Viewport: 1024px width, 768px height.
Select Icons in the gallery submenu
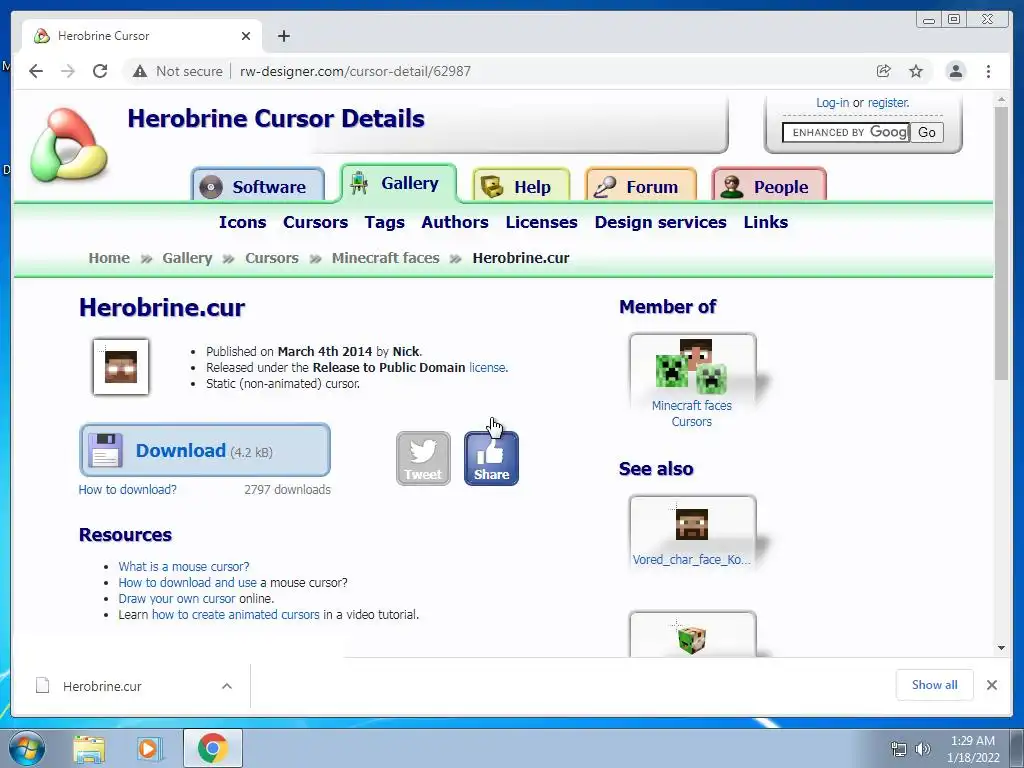click(242, 222)
